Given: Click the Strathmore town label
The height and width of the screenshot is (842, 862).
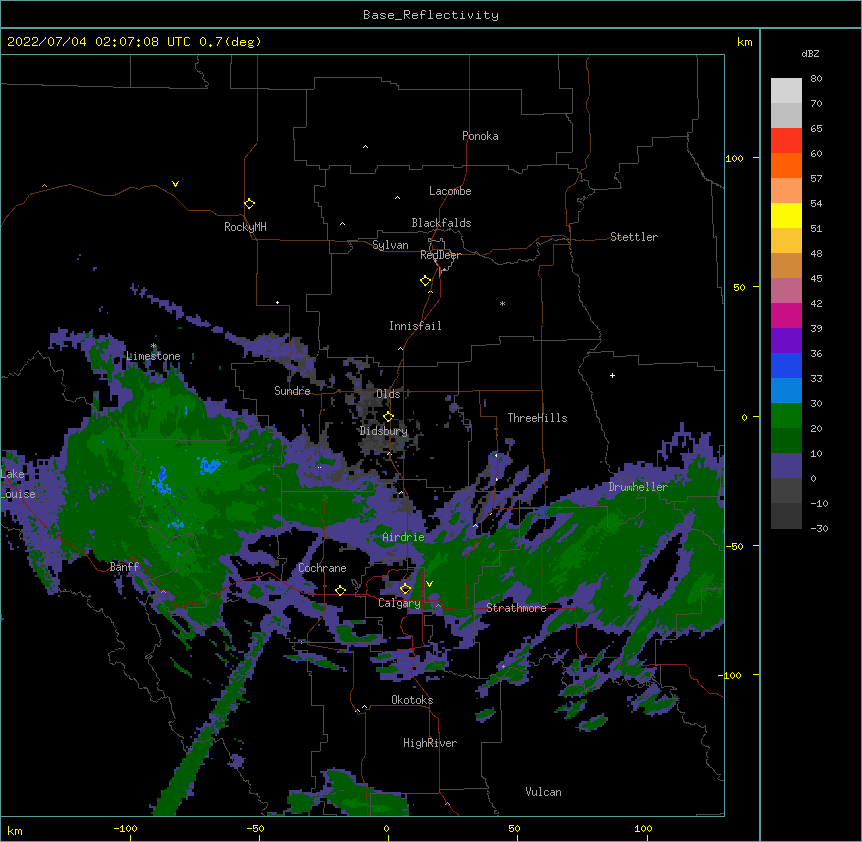Looking at the screenshot, I should click(516, 608).
